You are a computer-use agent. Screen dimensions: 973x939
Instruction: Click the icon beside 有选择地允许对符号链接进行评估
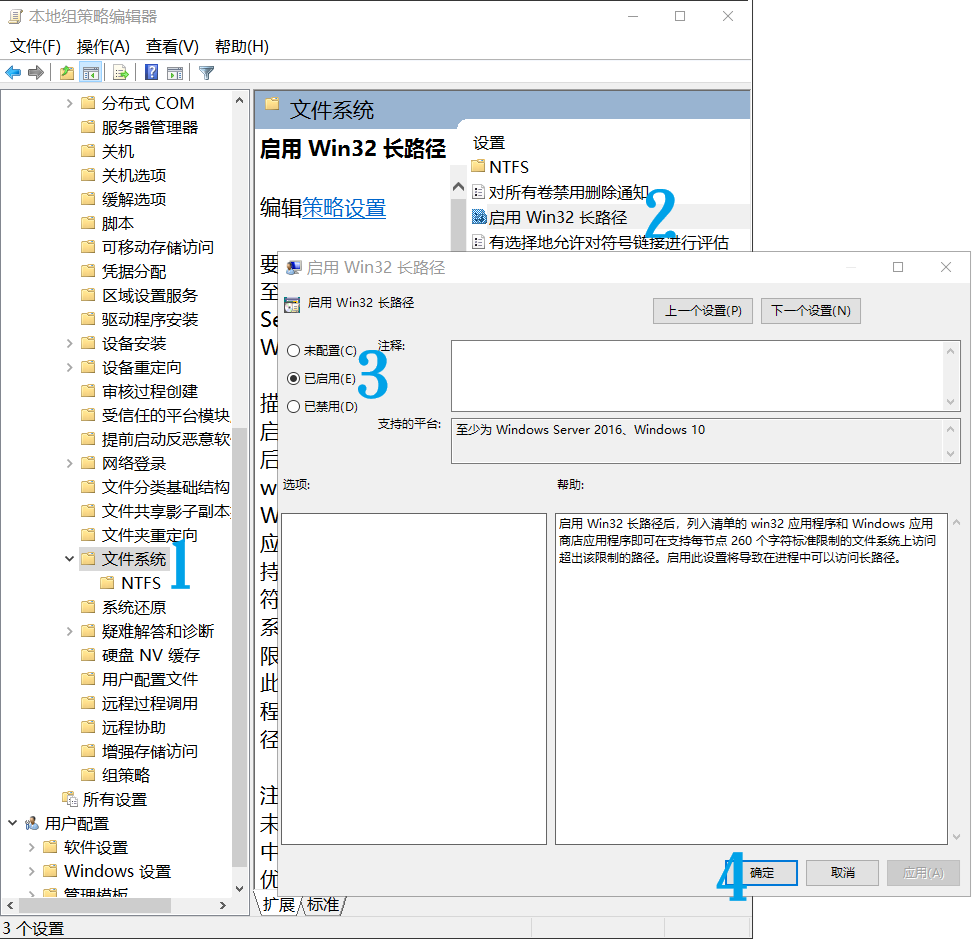[x=478, y=241]
